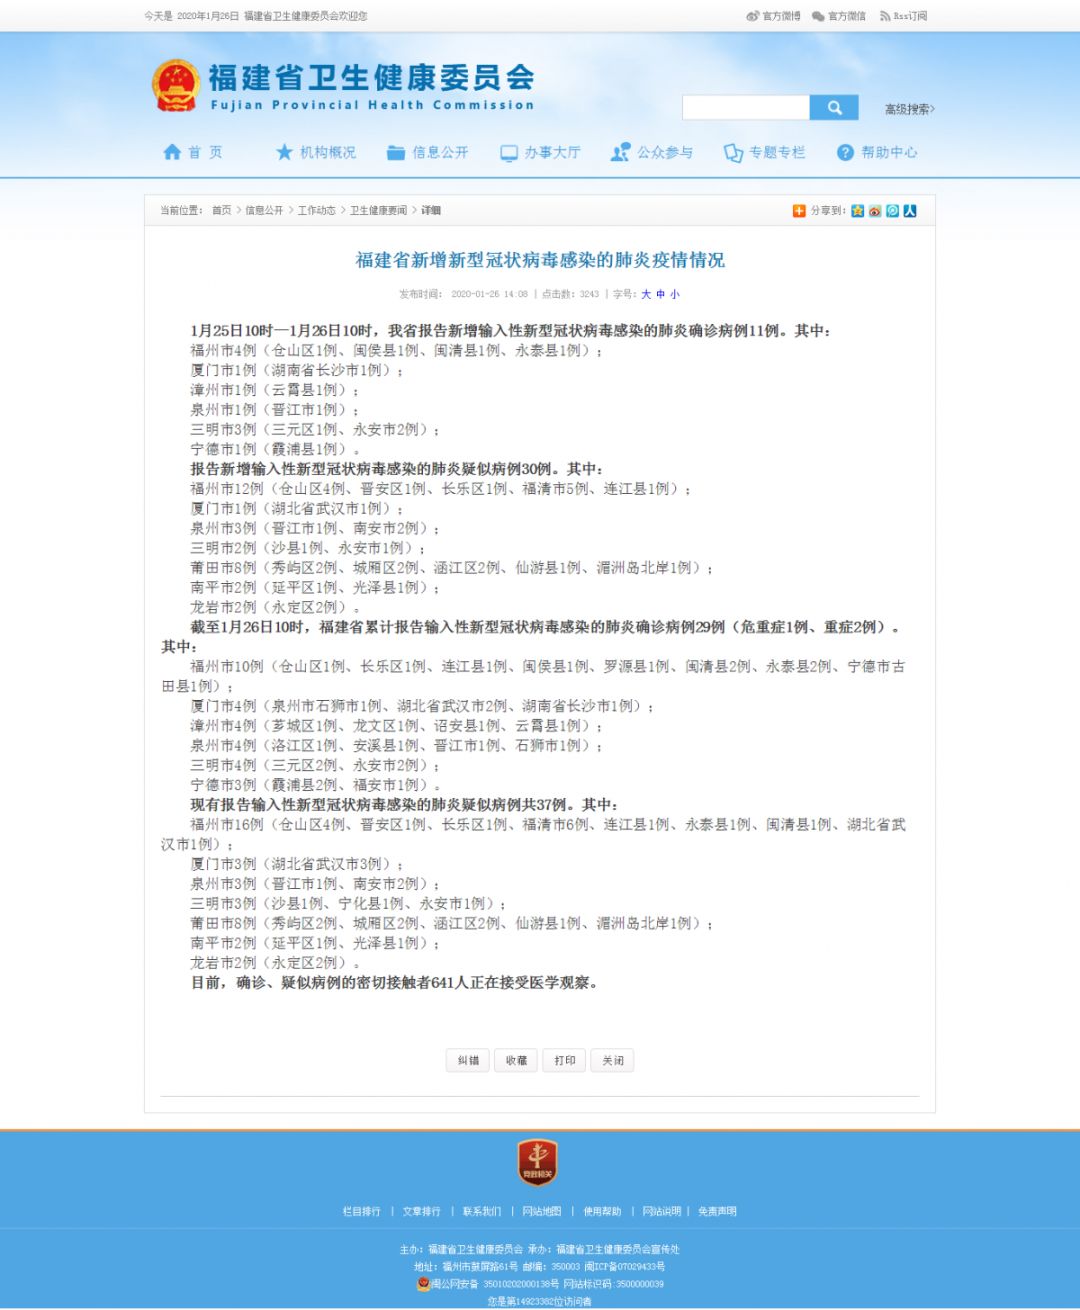Share article via Renren icon
The height and width of the screenshot is (1310, 1080).
tap(910, 211)
